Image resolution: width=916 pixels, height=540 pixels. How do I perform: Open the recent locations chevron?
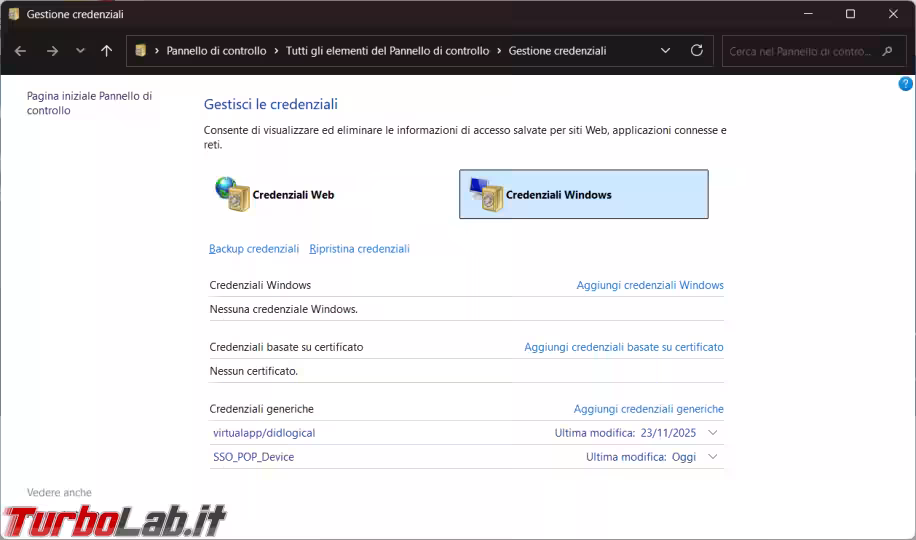click(x=80, y=51)
